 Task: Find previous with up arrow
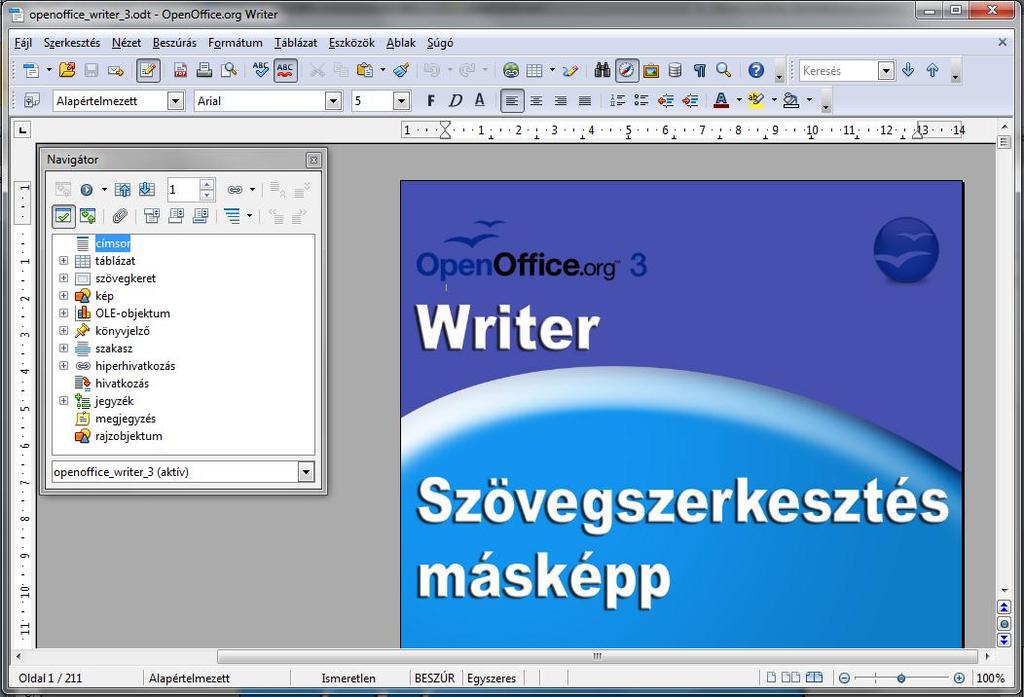(933, 70)
